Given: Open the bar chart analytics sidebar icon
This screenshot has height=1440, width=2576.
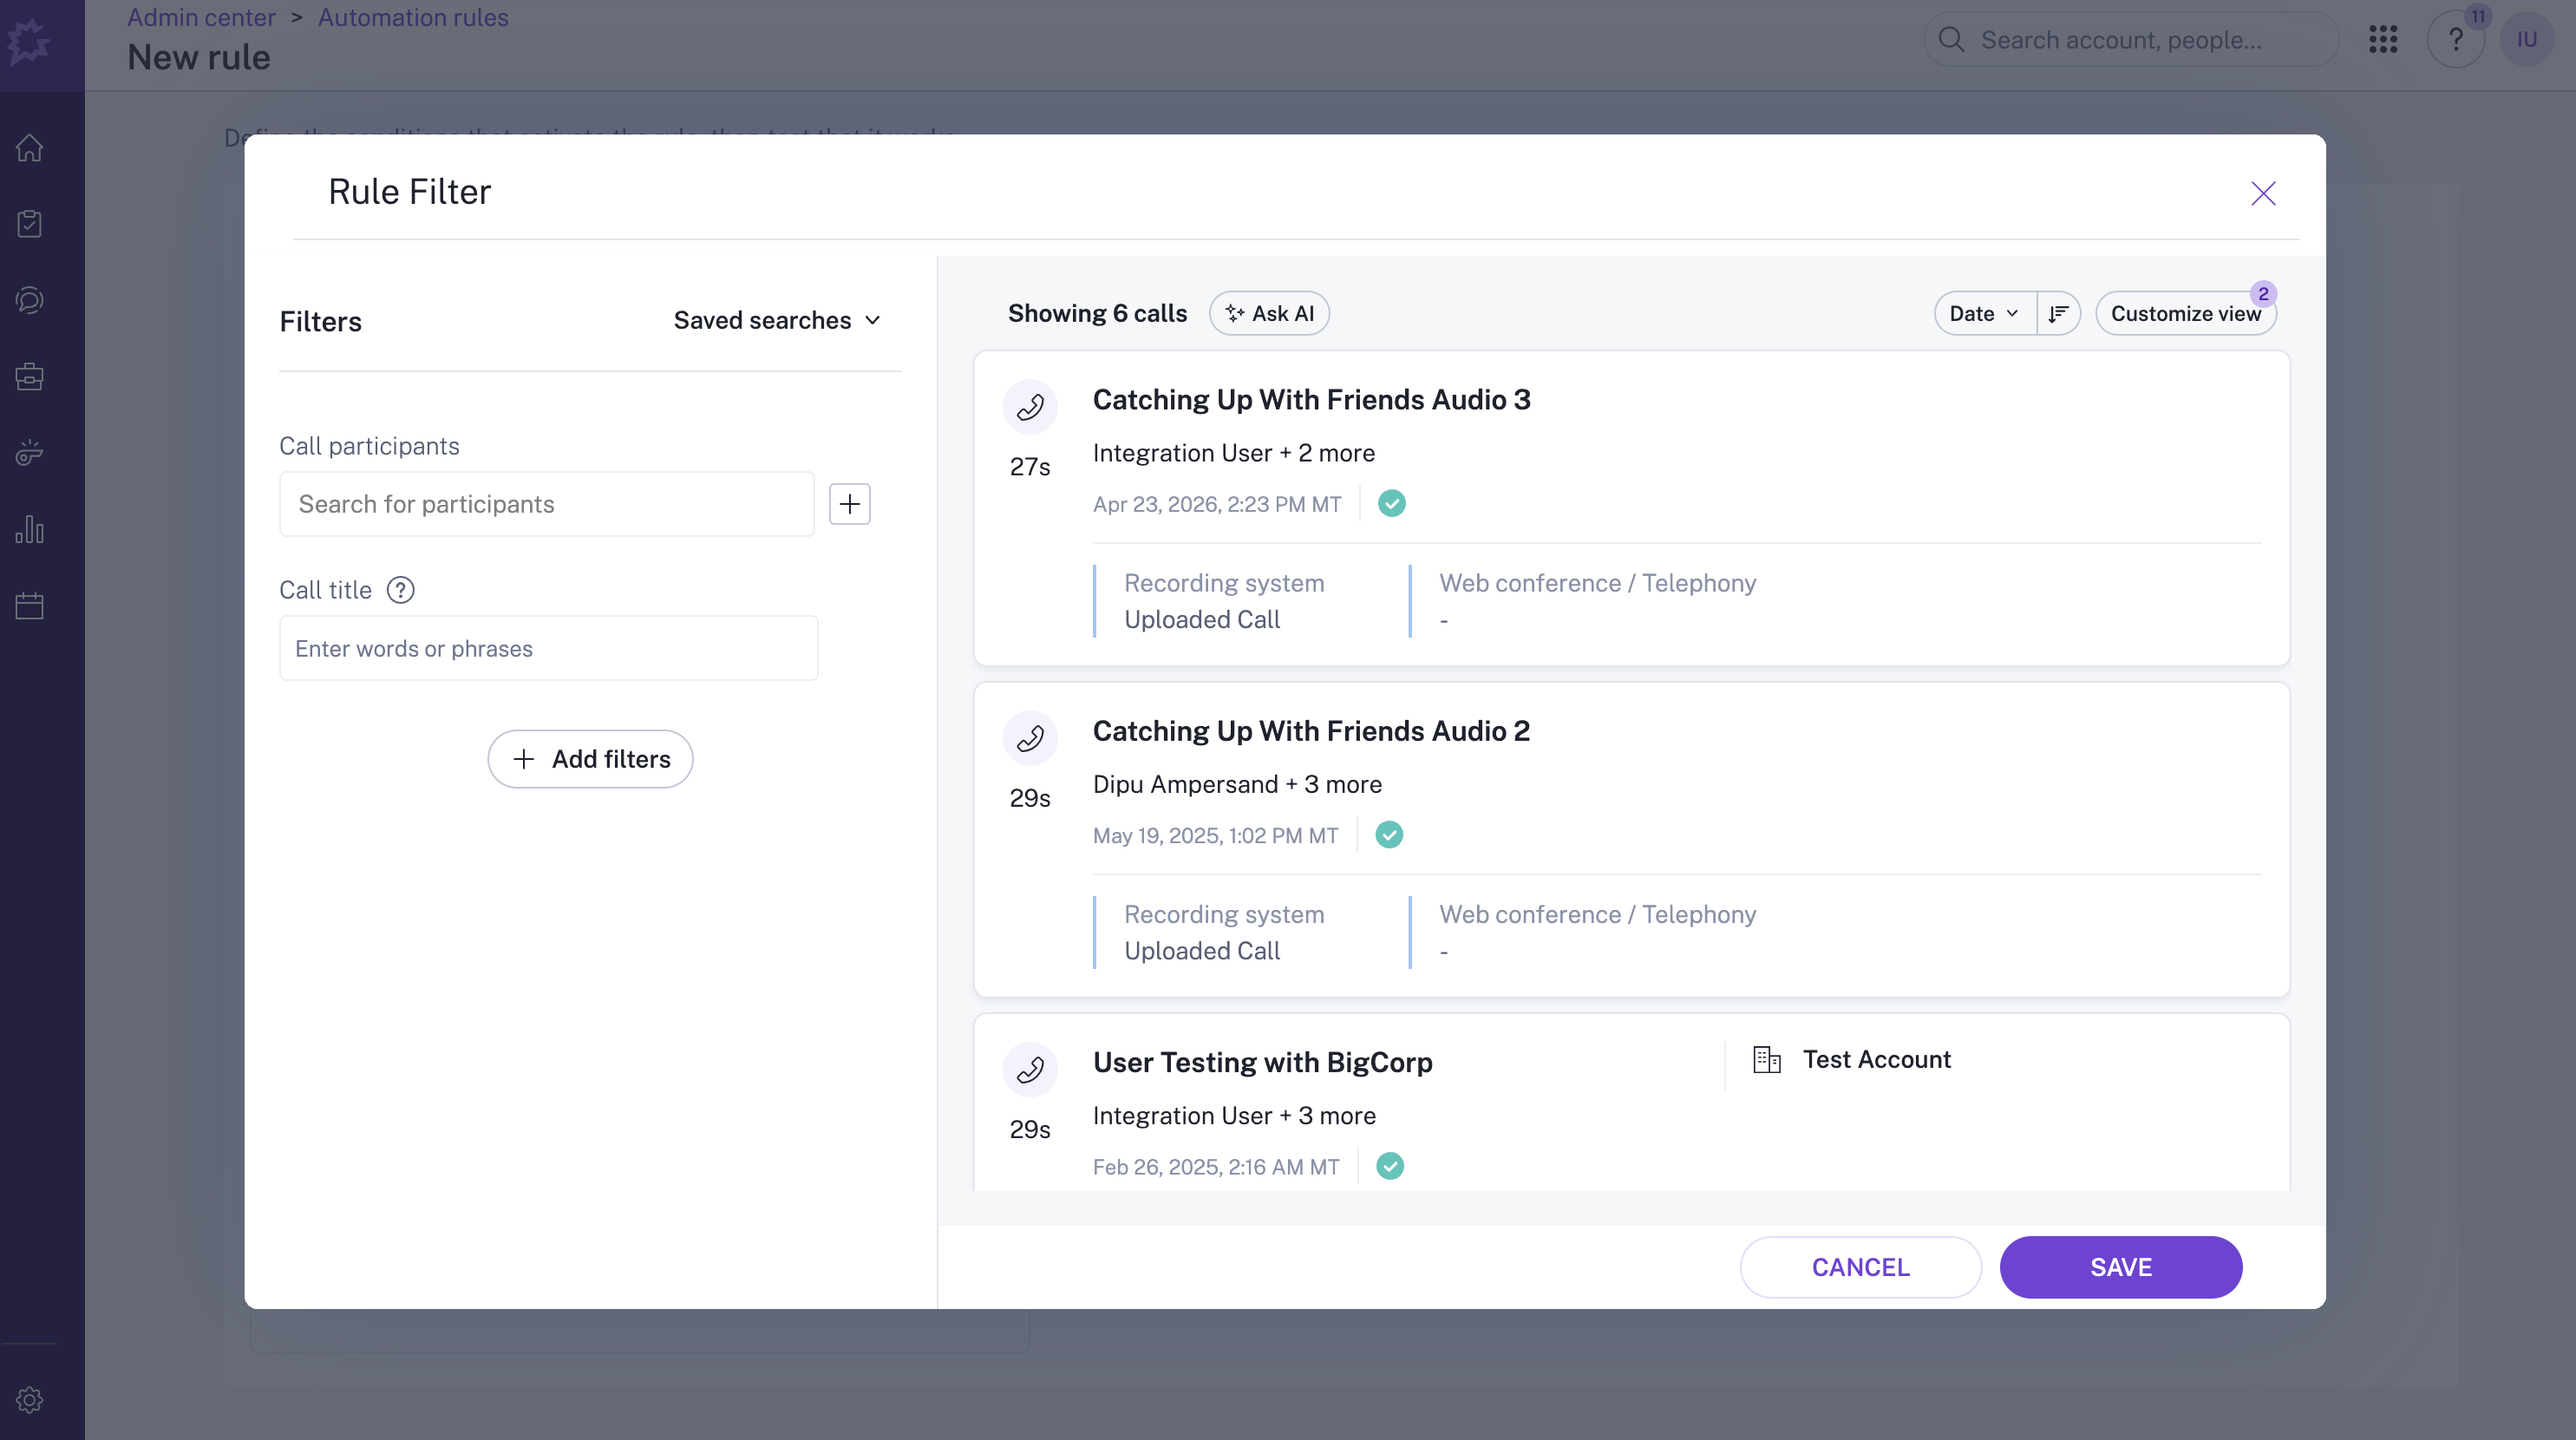Looking at the screenshot, I should [x=29, y=529].
